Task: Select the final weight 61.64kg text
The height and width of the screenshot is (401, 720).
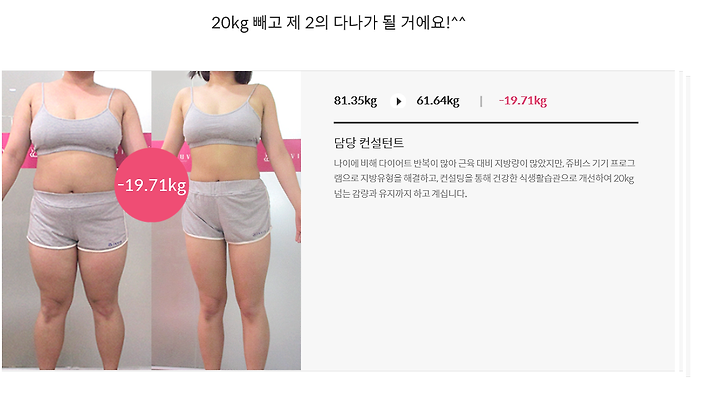Action: pyautogui.click(x=438, y=101)
